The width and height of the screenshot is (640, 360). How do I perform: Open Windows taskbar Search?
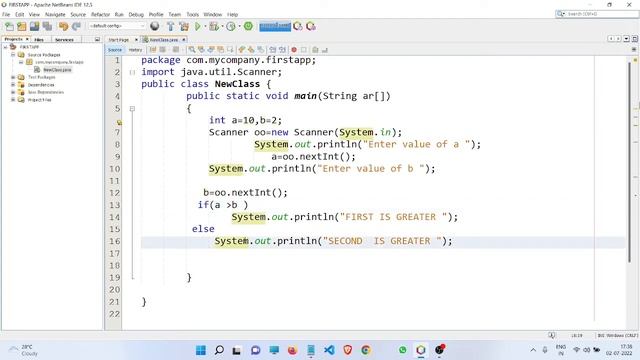[x=219, y=350]
